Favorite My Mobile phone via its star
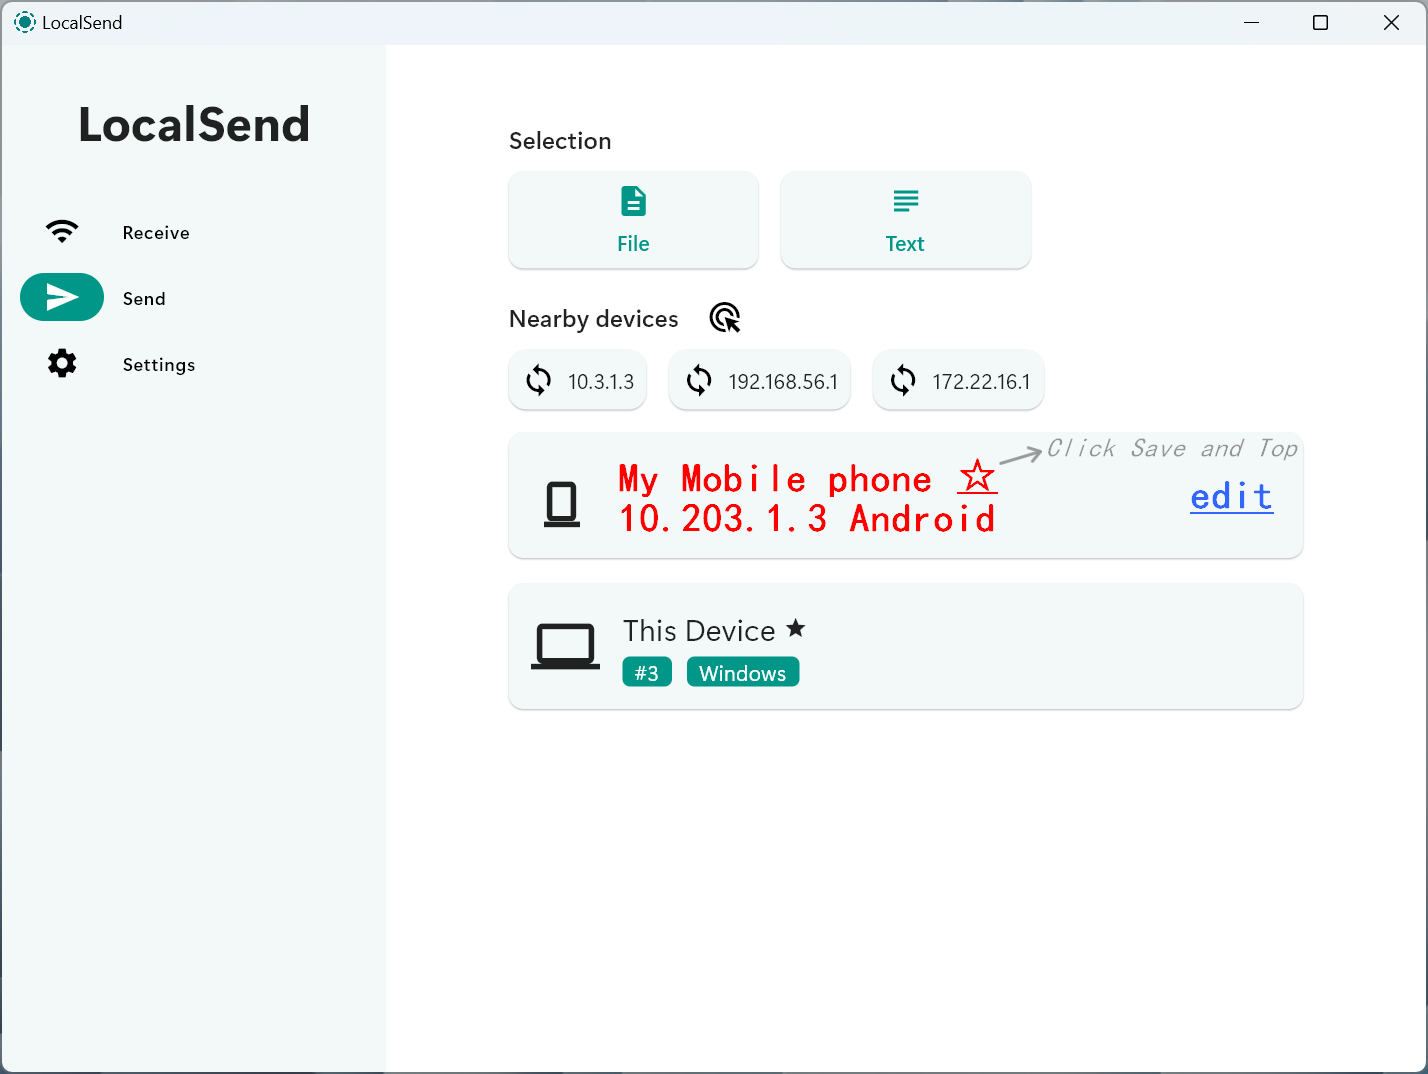Viewport: 1428px width, 1074px height. [976, 478]
